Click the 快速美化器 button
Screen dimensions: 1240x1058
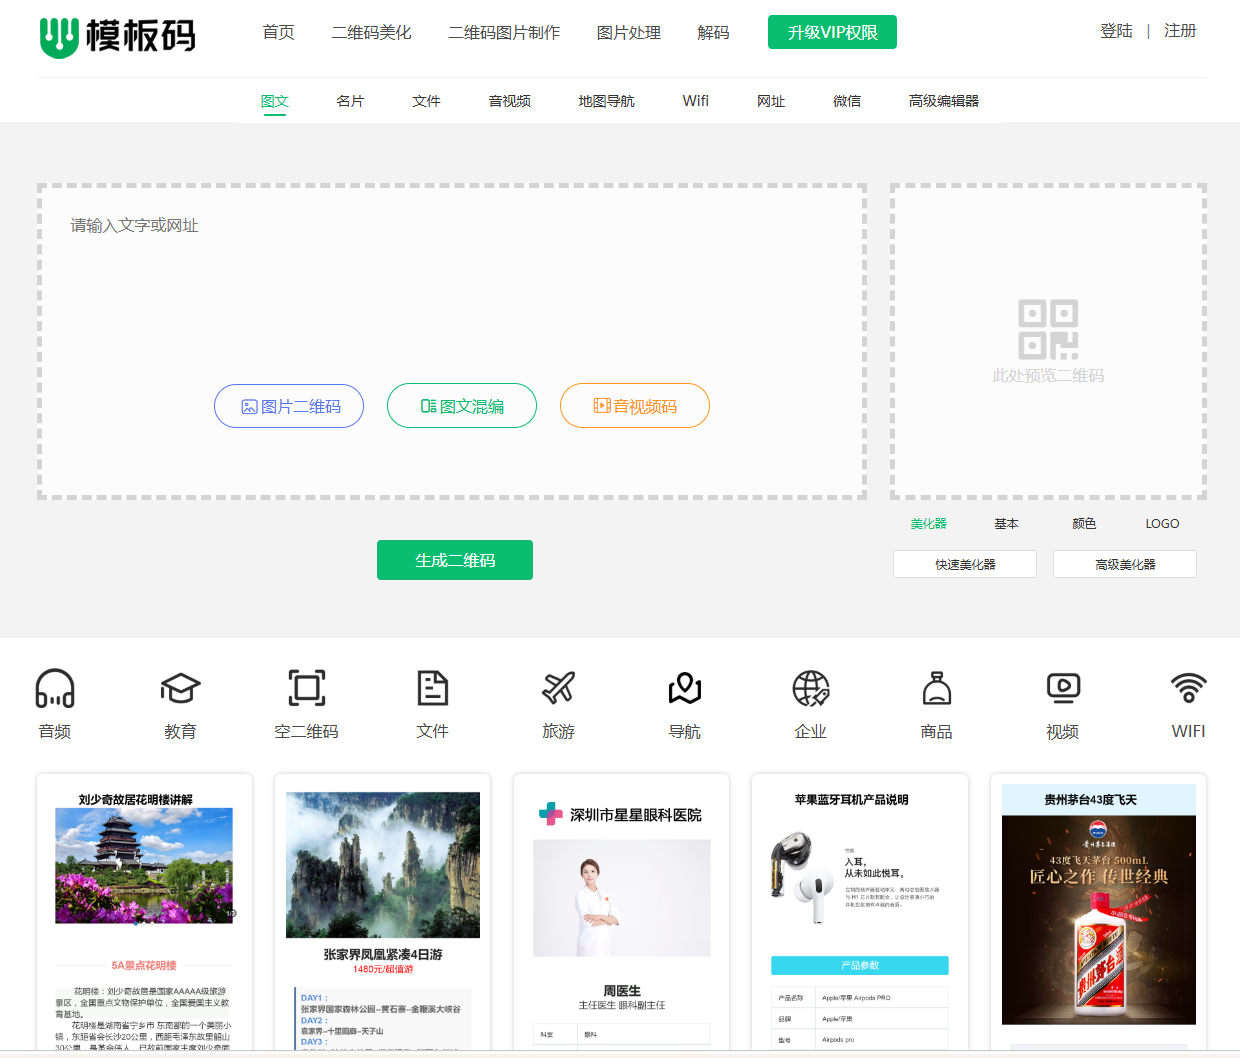[965, 564]
